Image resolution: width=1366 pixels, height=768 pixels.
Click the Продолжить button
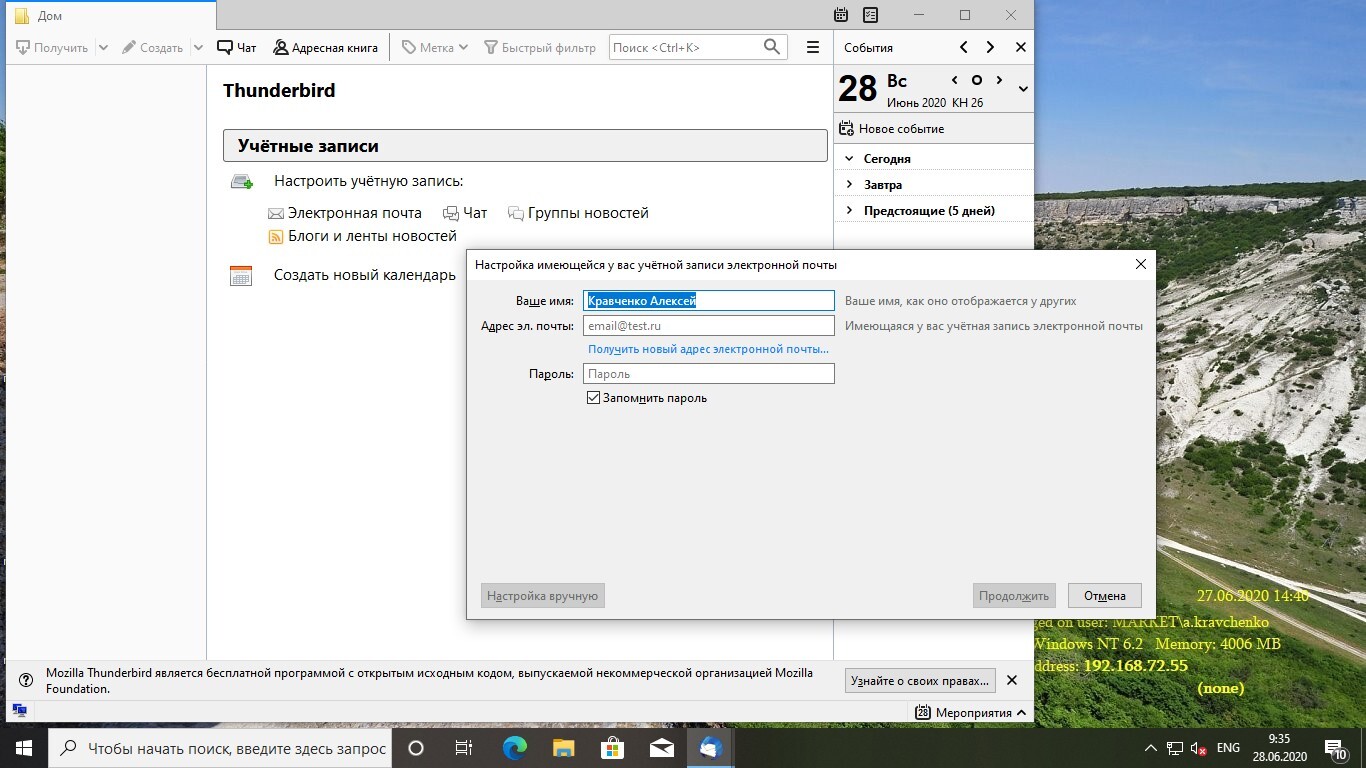[1014, 596]
